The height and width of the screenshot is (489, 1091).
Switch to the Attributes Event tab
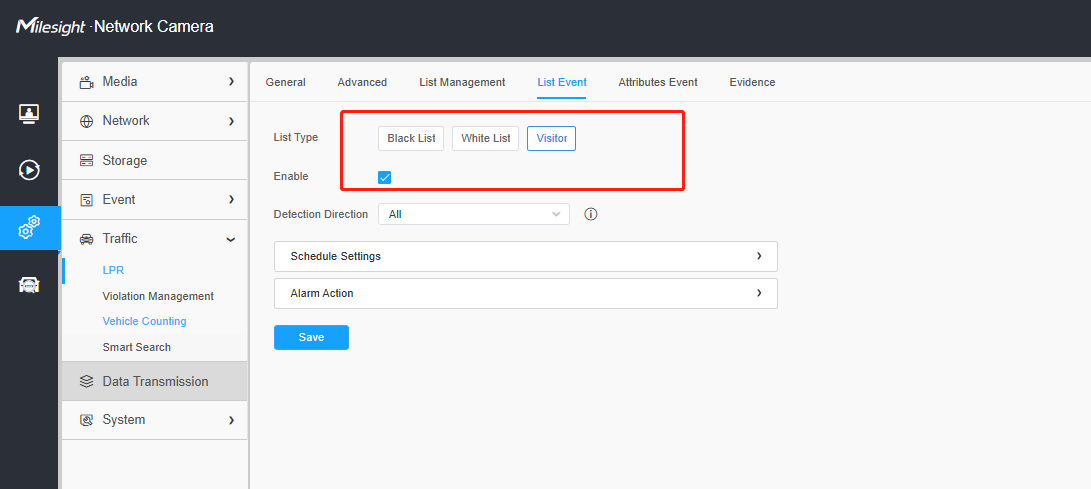click(x=658, y=82)
